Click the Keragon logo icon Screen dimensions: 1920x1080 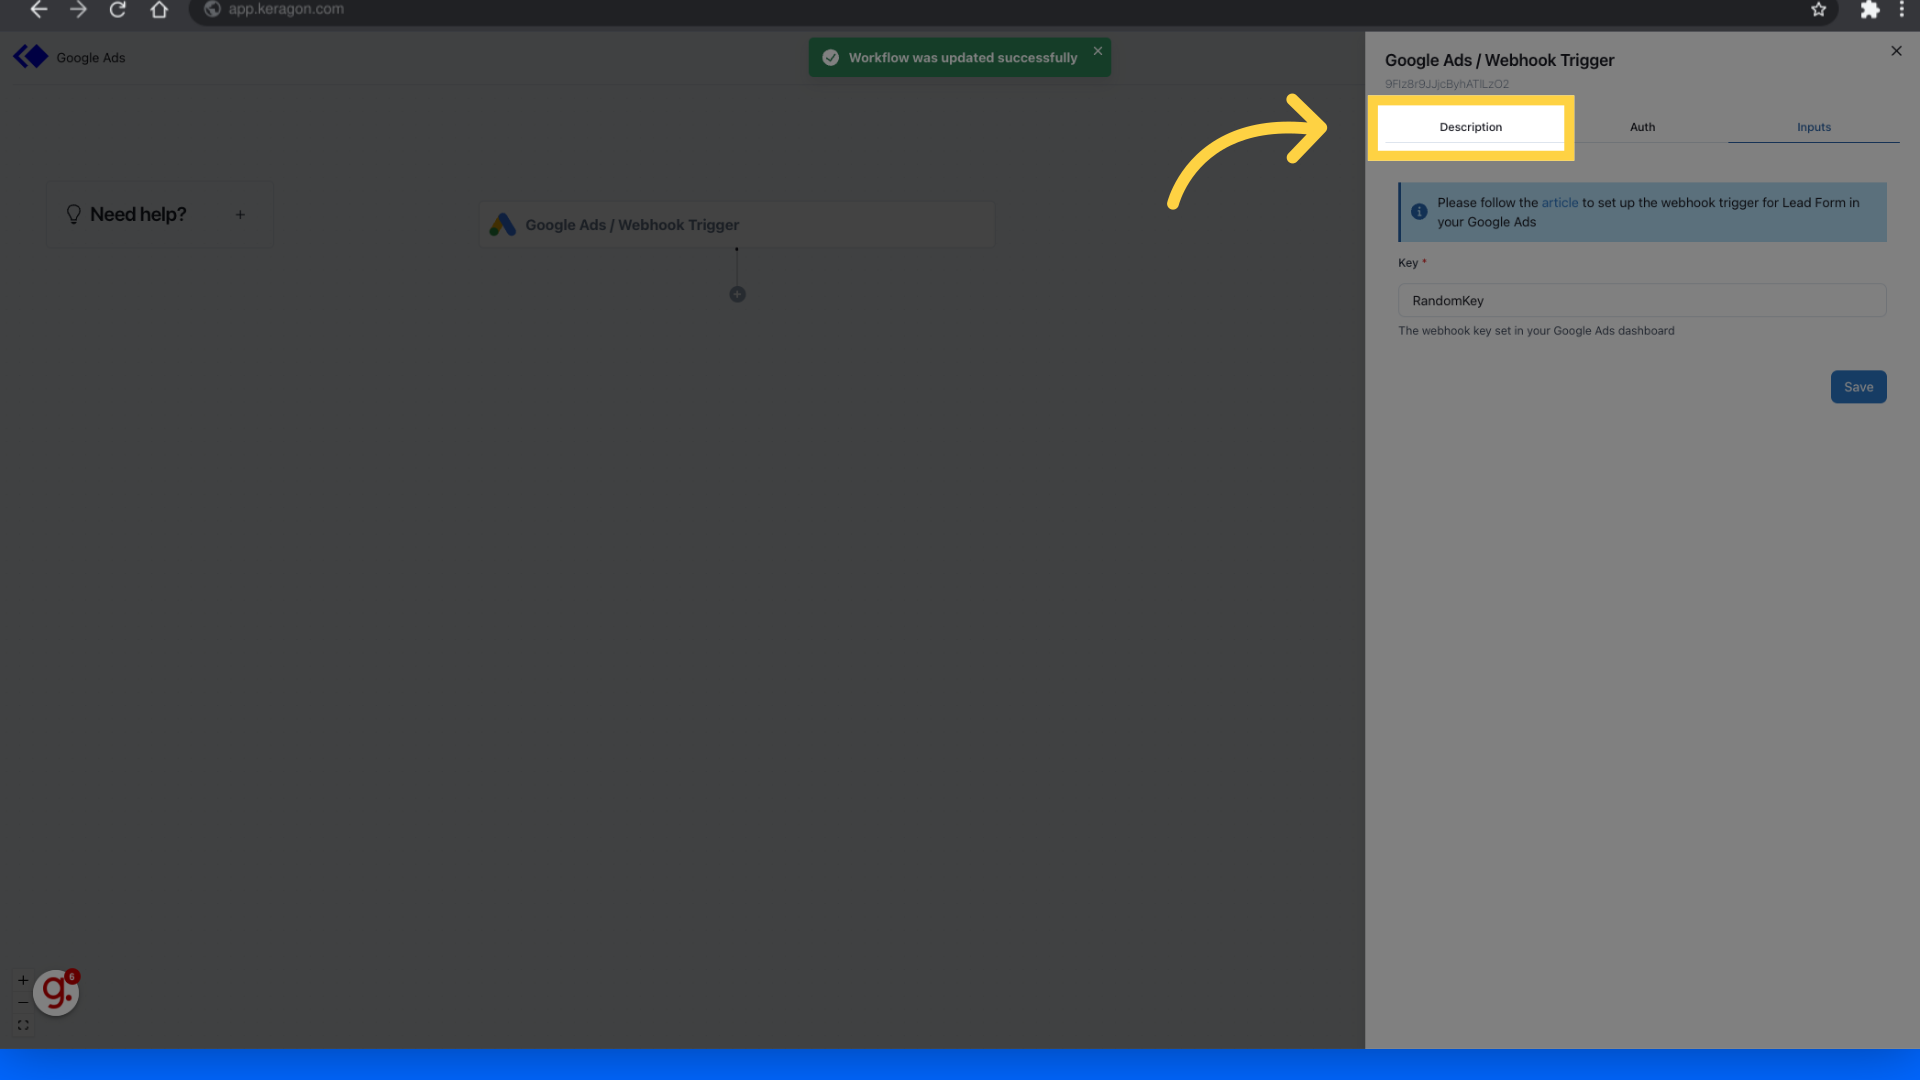[31, 57]
